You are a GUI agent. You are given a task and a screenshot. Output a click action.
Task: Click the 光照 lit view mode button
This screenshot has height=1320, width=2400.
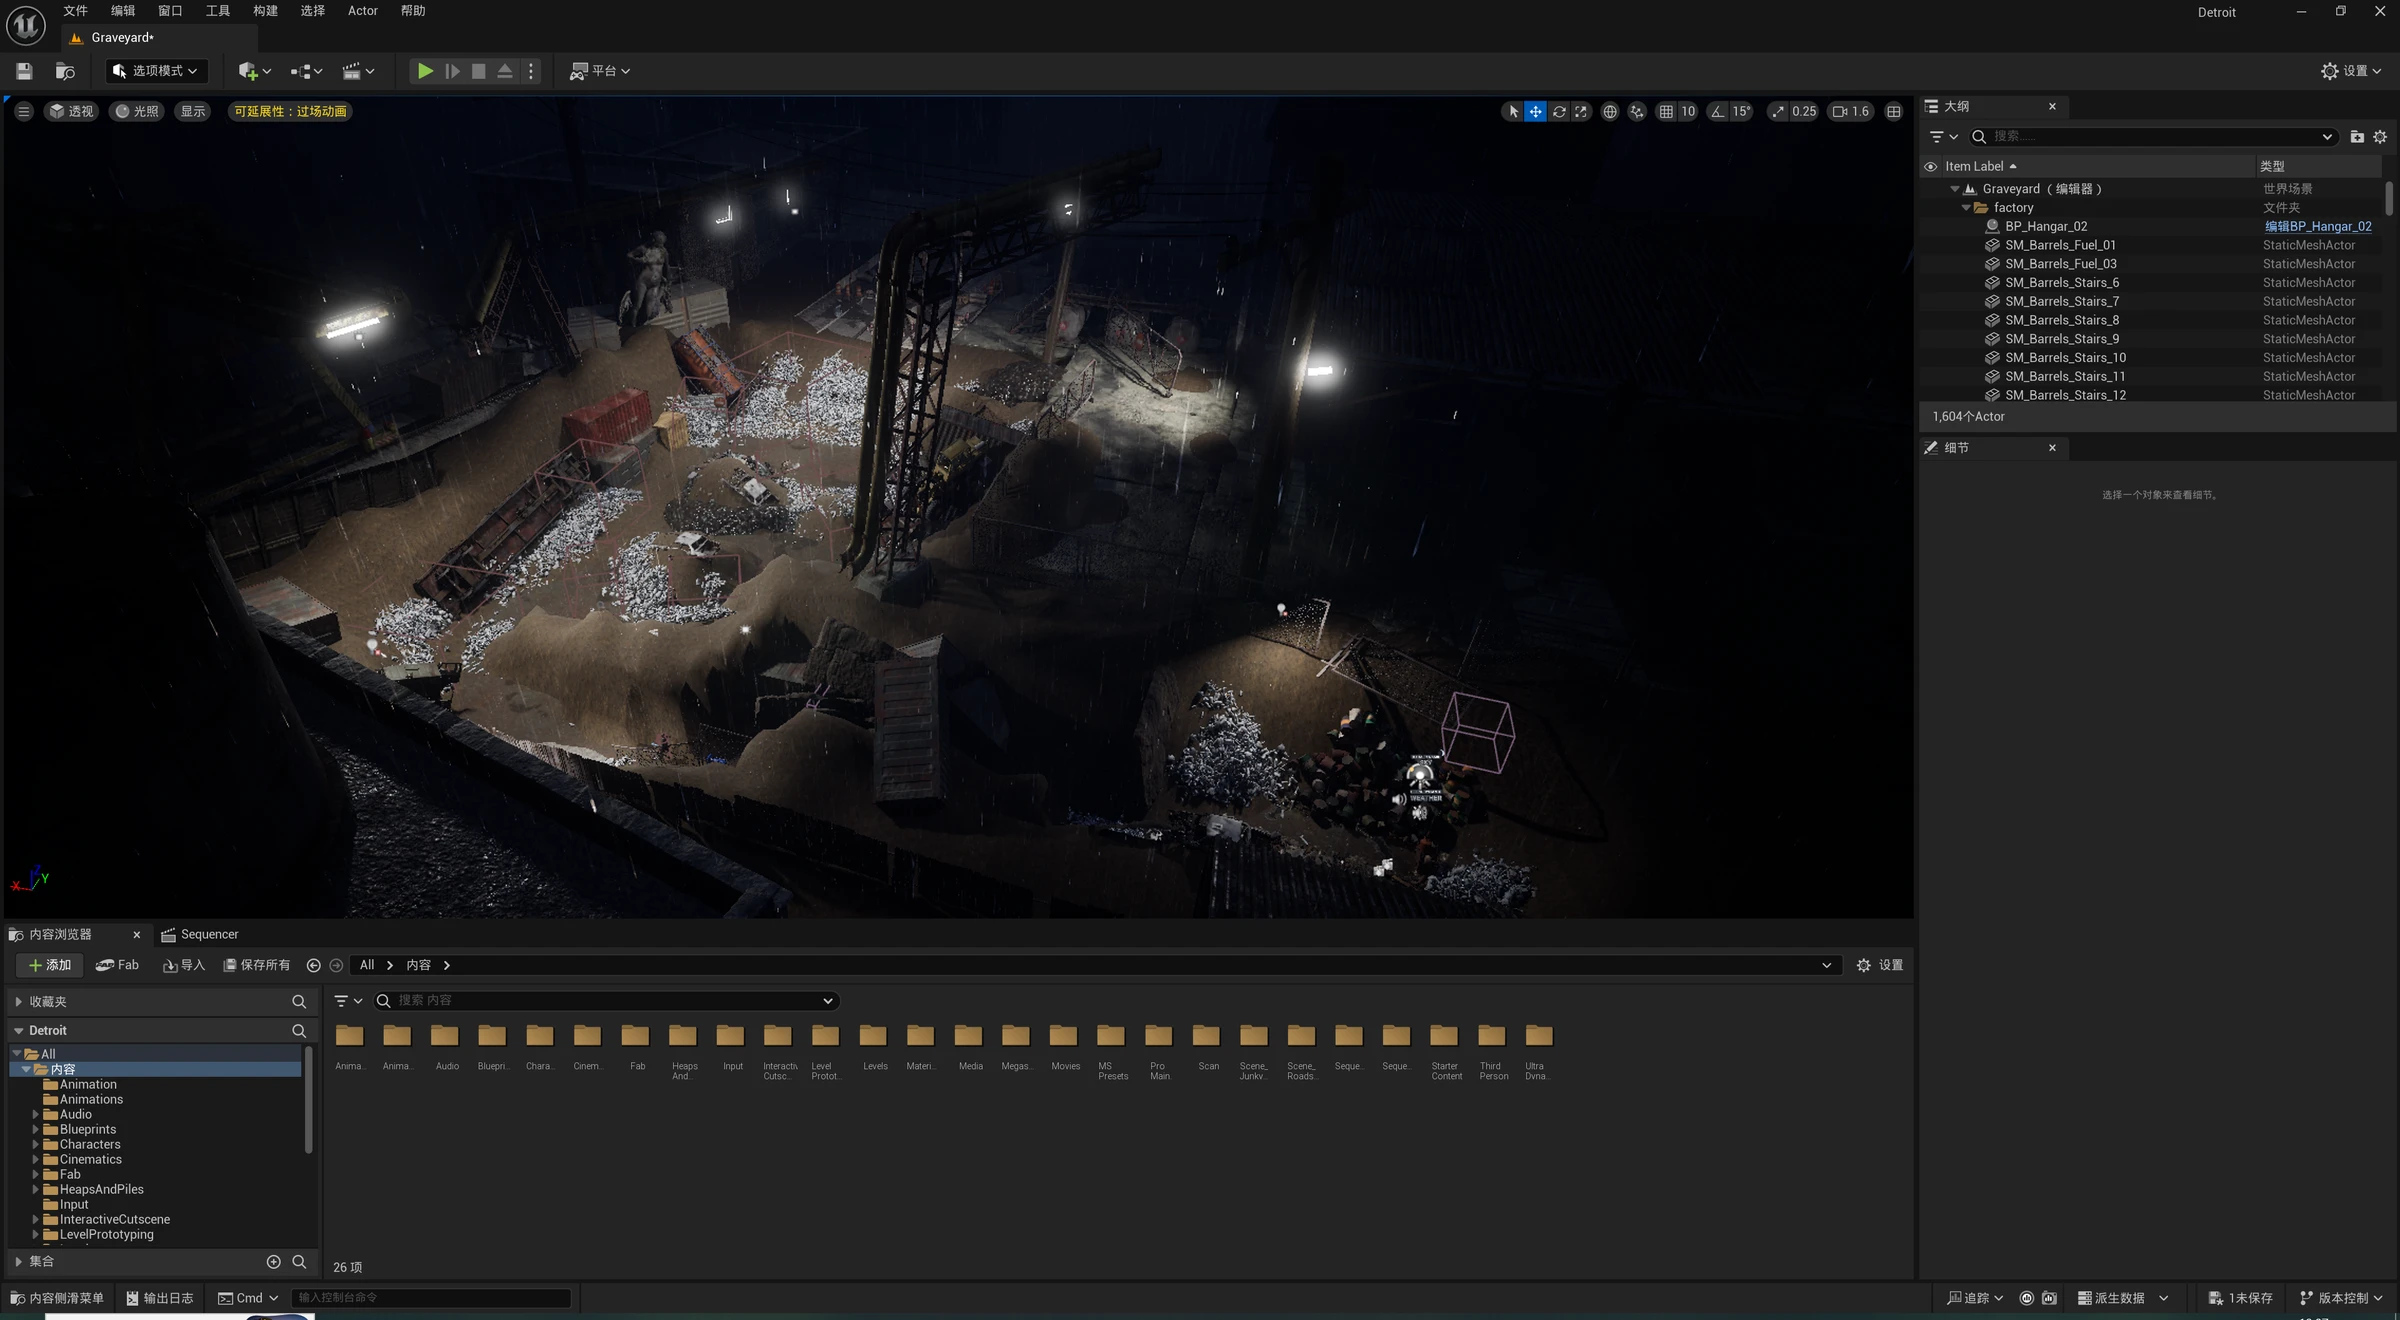pos(138,111)
